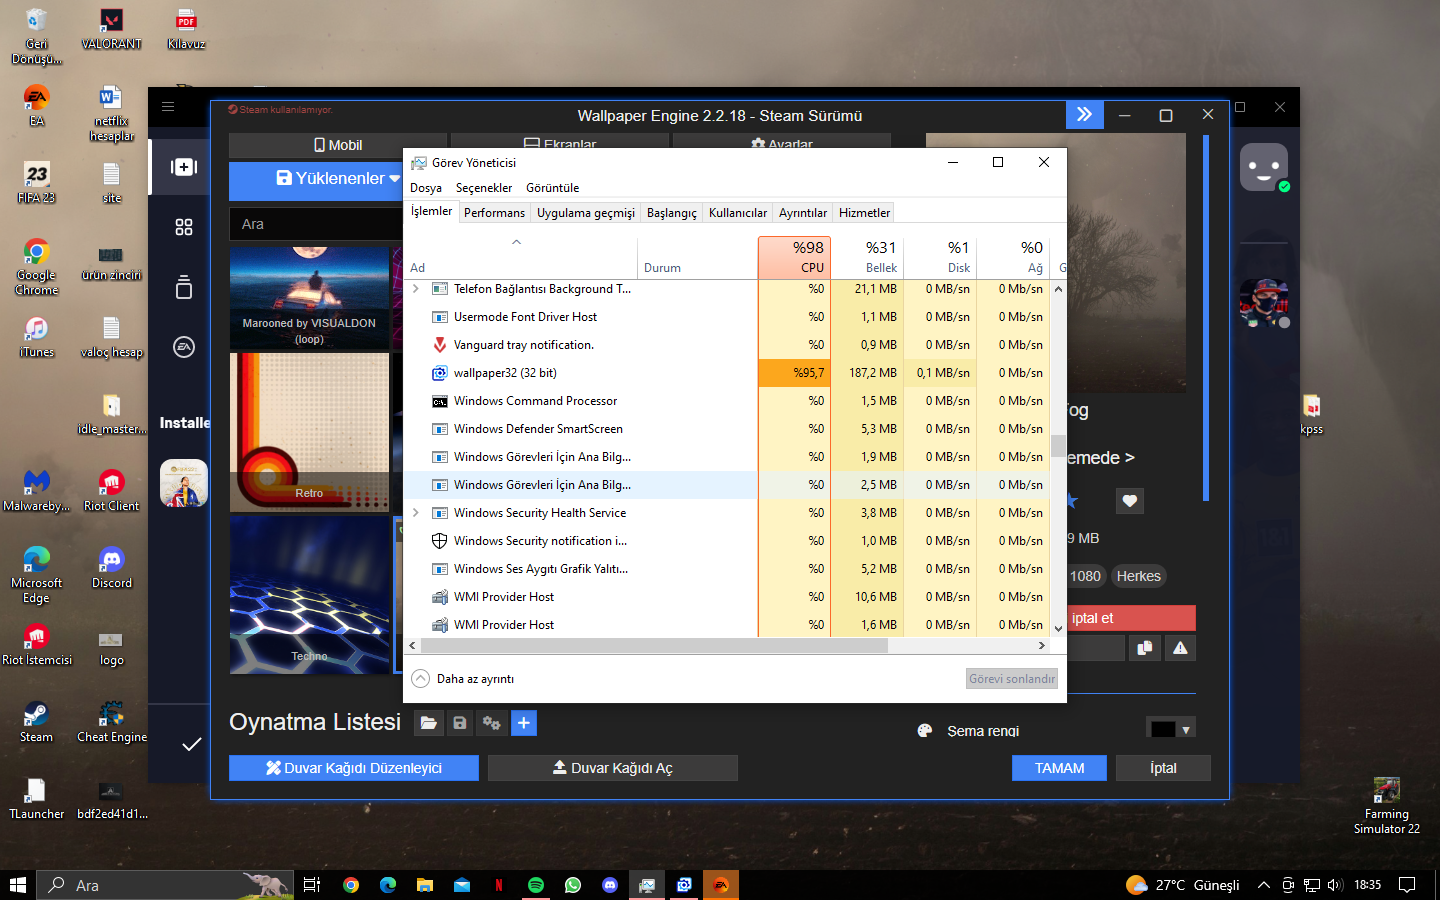1440x900 pixels.
Task: Save playlist with the floppy disk icon
Action: (460, 723)
